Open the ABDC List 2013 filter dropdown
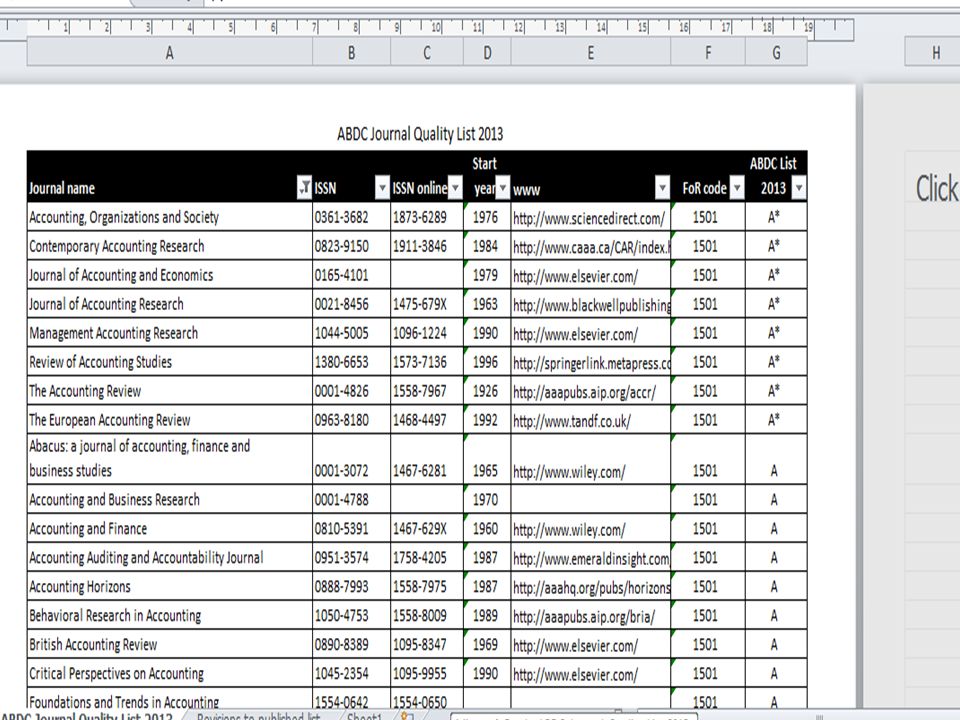 [798, 188]
